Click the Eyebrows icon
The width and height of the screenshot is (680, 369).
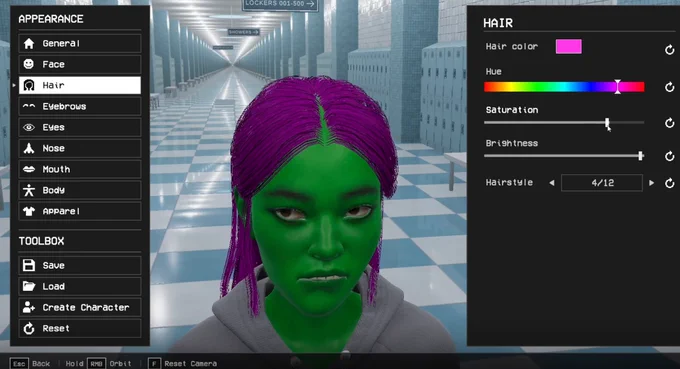point(29,106)
